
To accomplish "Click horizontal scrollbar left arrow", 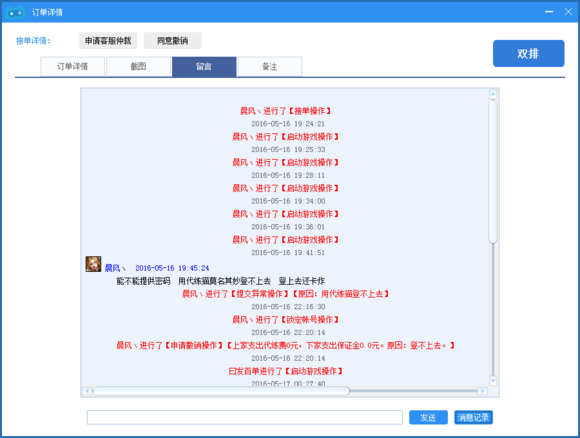I will (87, 391).
